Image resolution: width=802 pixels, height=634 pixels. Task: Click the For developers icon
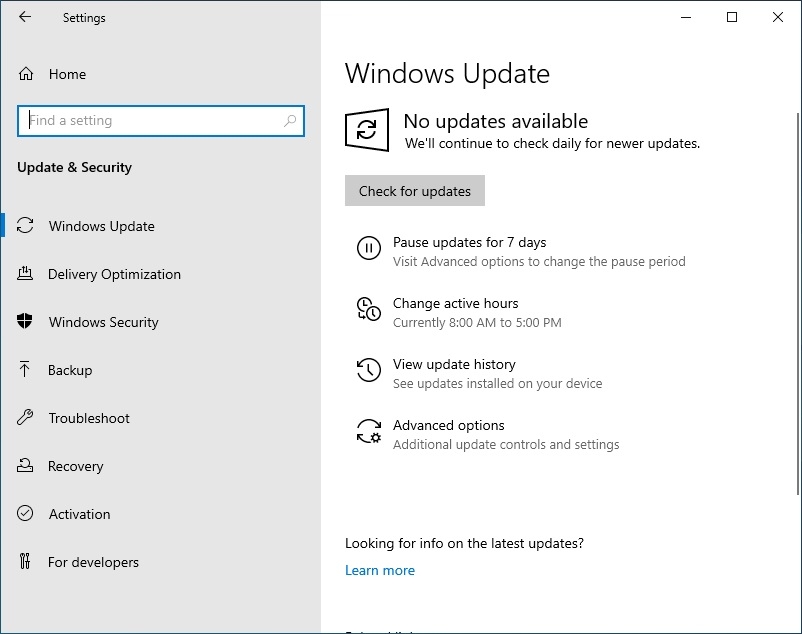(26, 562)
